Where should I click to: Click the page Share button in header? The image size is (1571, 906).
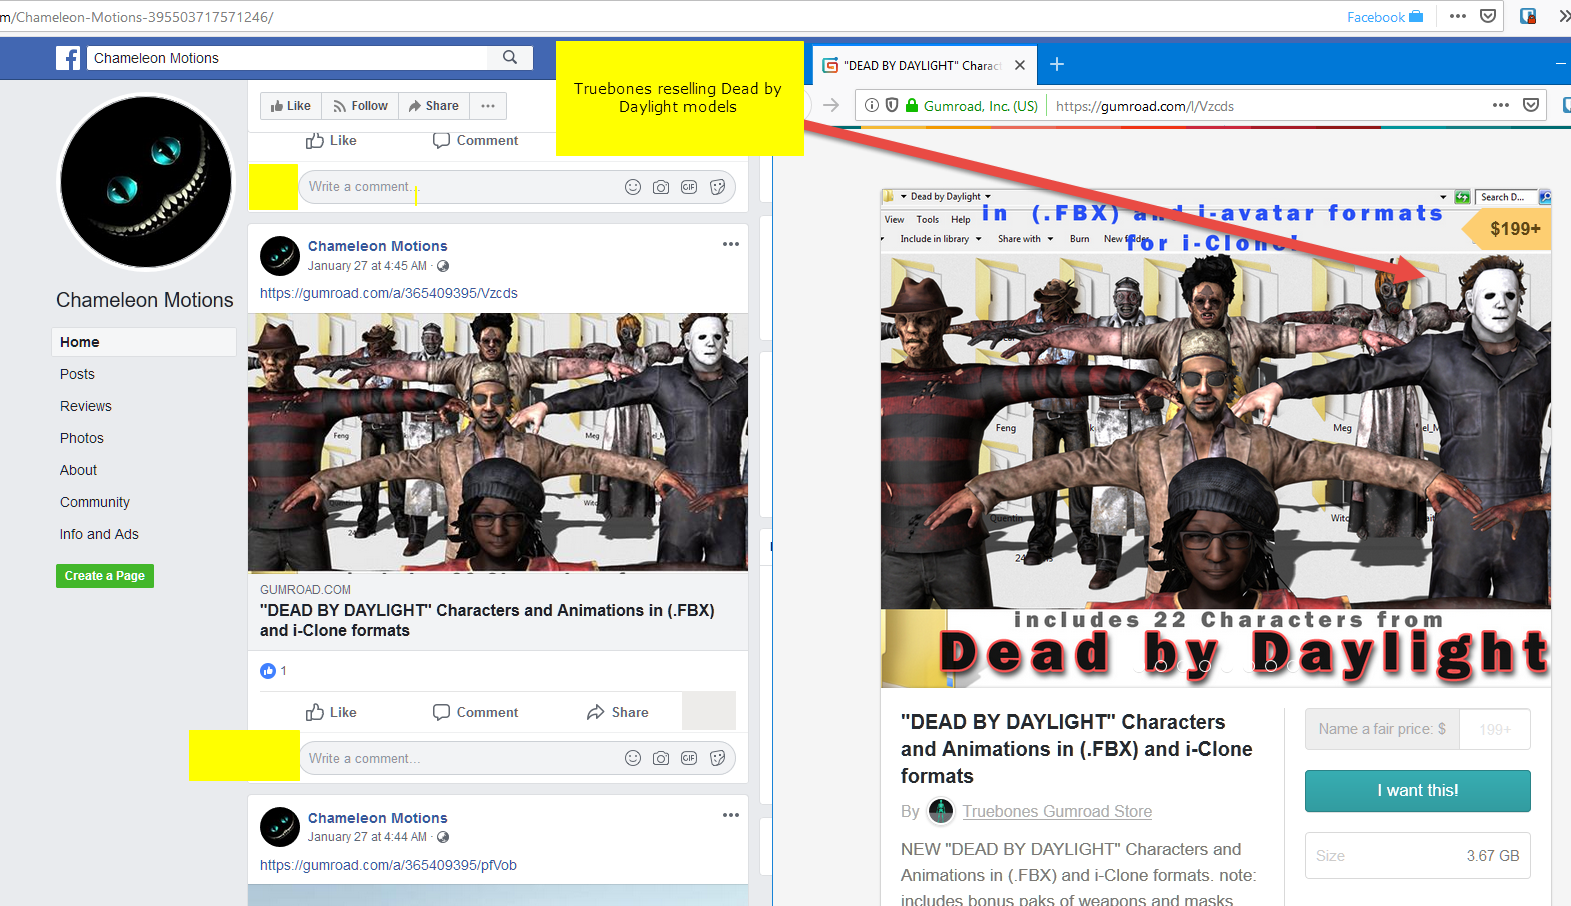point(433,106)
